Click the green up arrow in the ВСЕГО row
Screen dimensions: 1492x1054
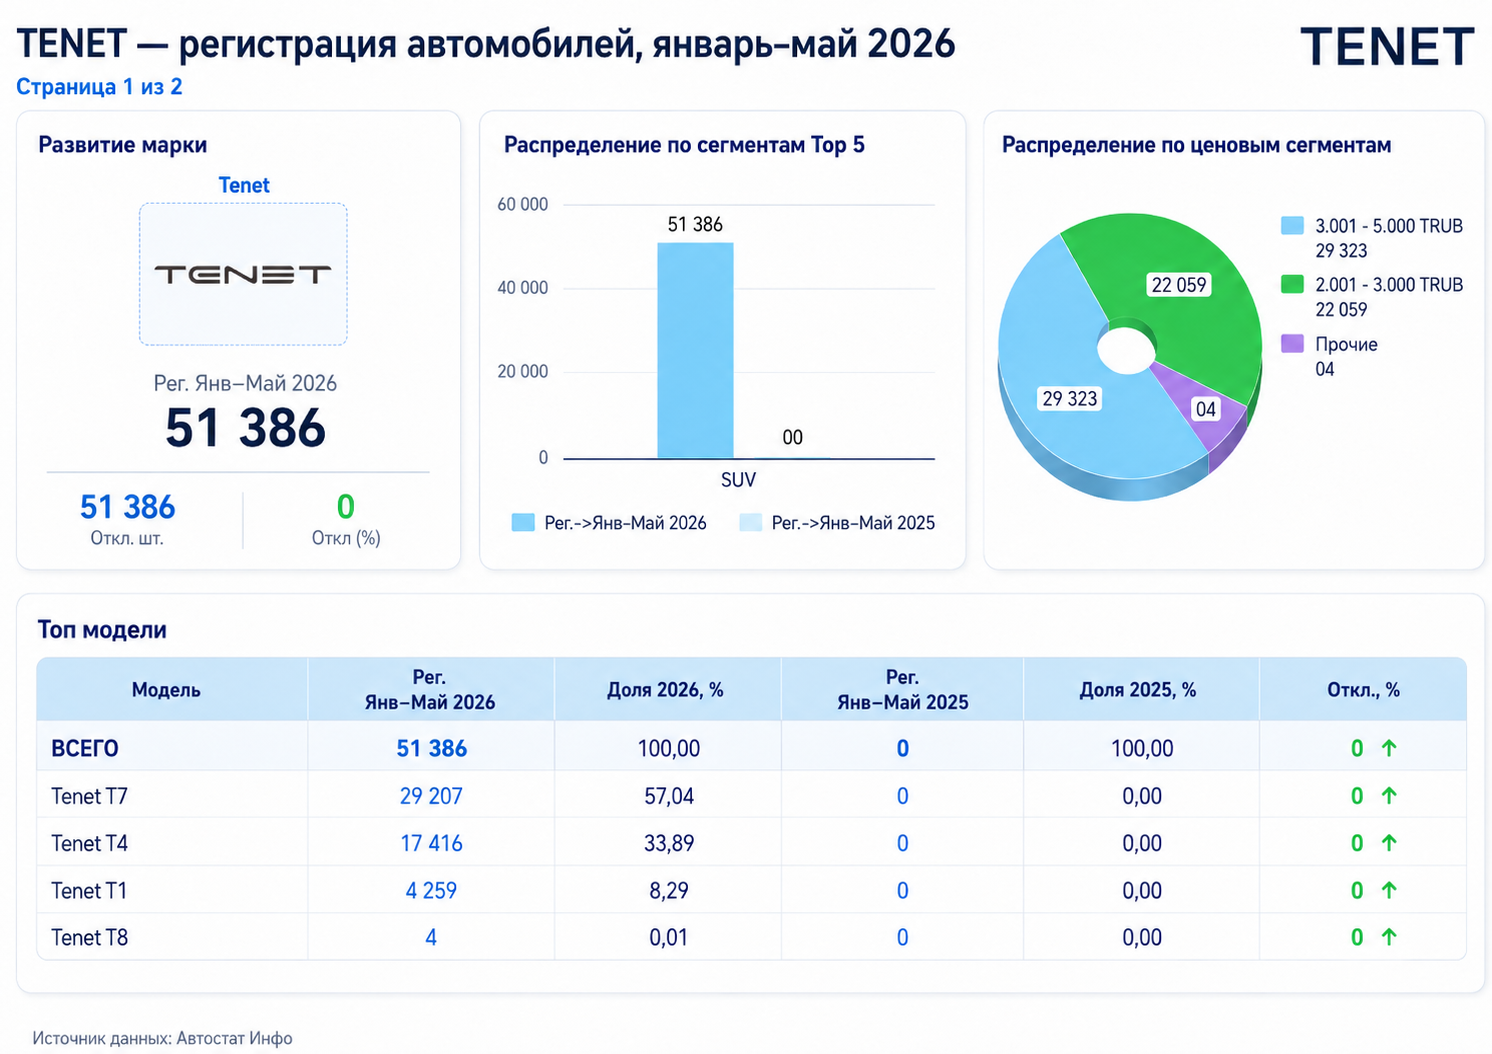(1389, 748)
